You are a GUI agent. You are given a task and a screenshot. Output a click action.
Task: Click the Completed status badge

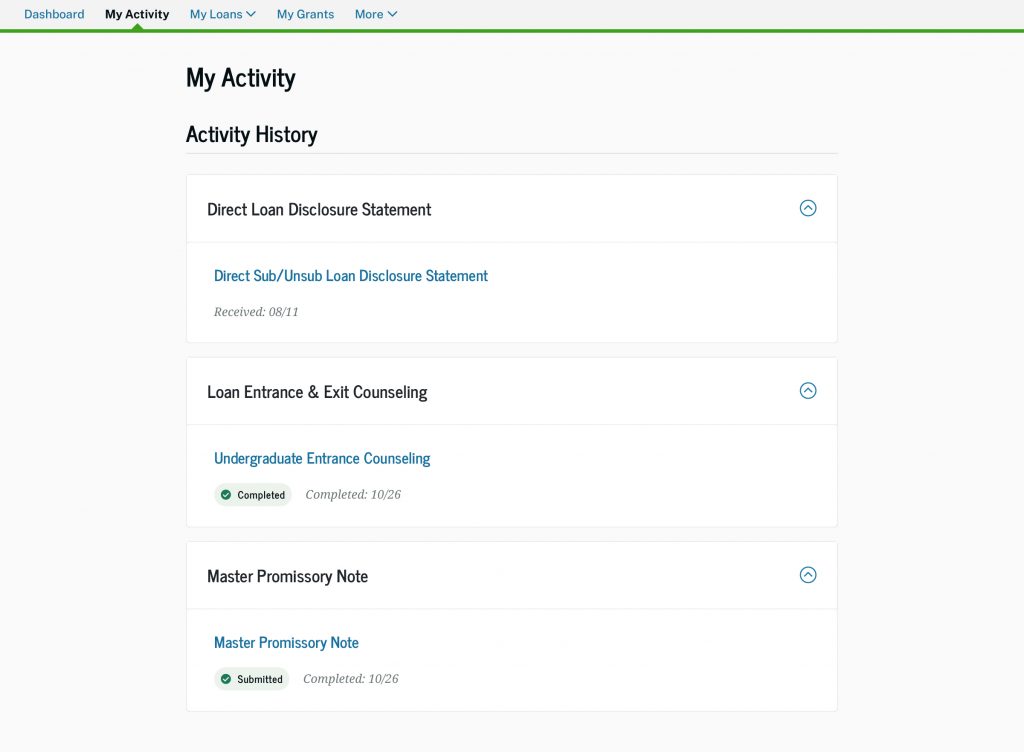(x=253, y=494)
